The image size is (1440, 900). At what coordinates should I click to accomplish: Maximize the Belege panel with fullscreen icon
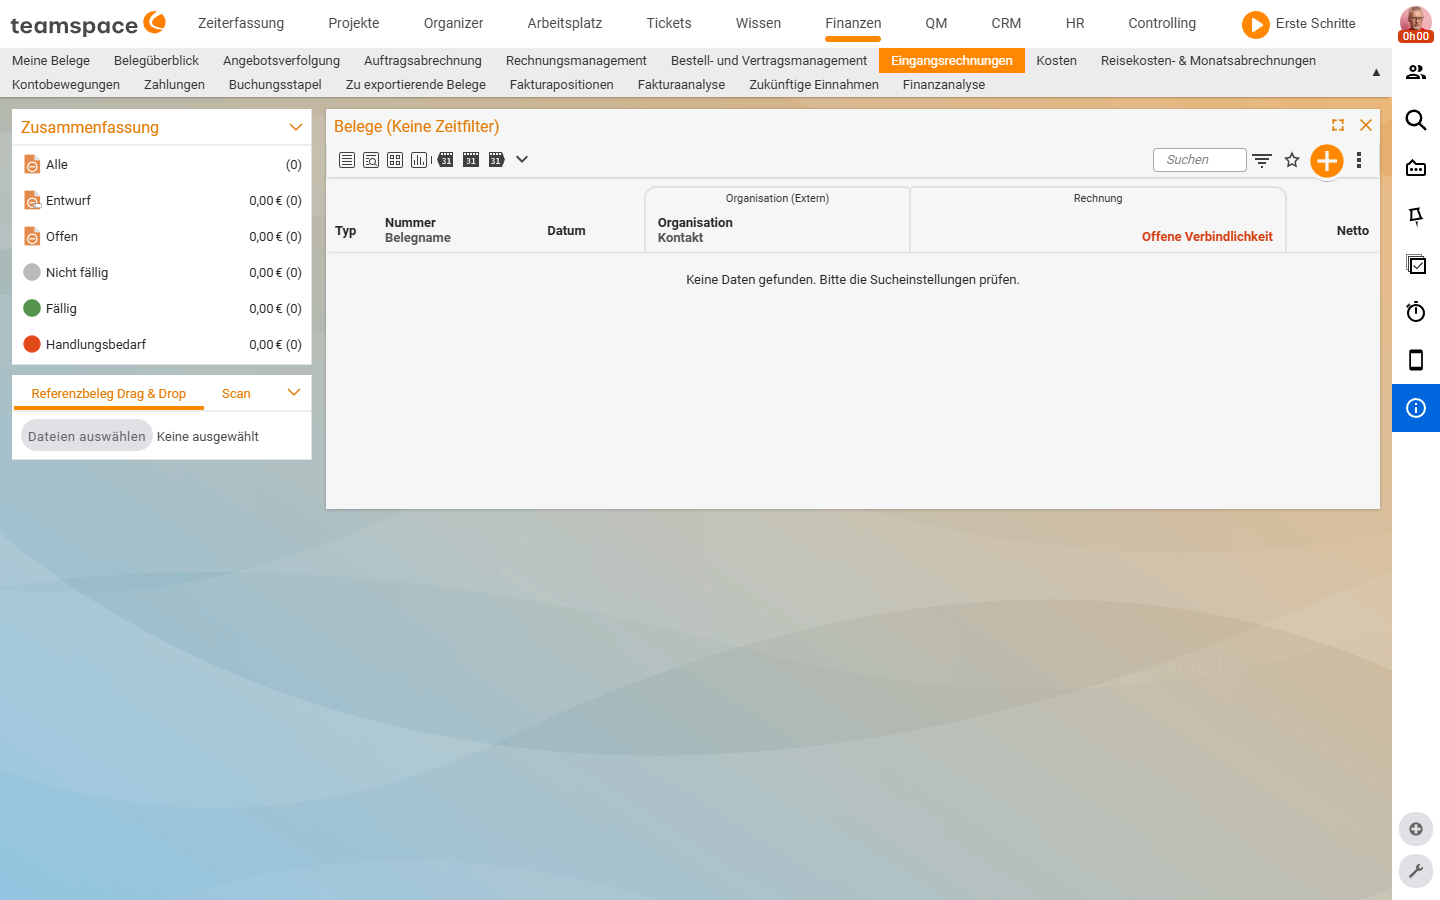coord(1338,125)
